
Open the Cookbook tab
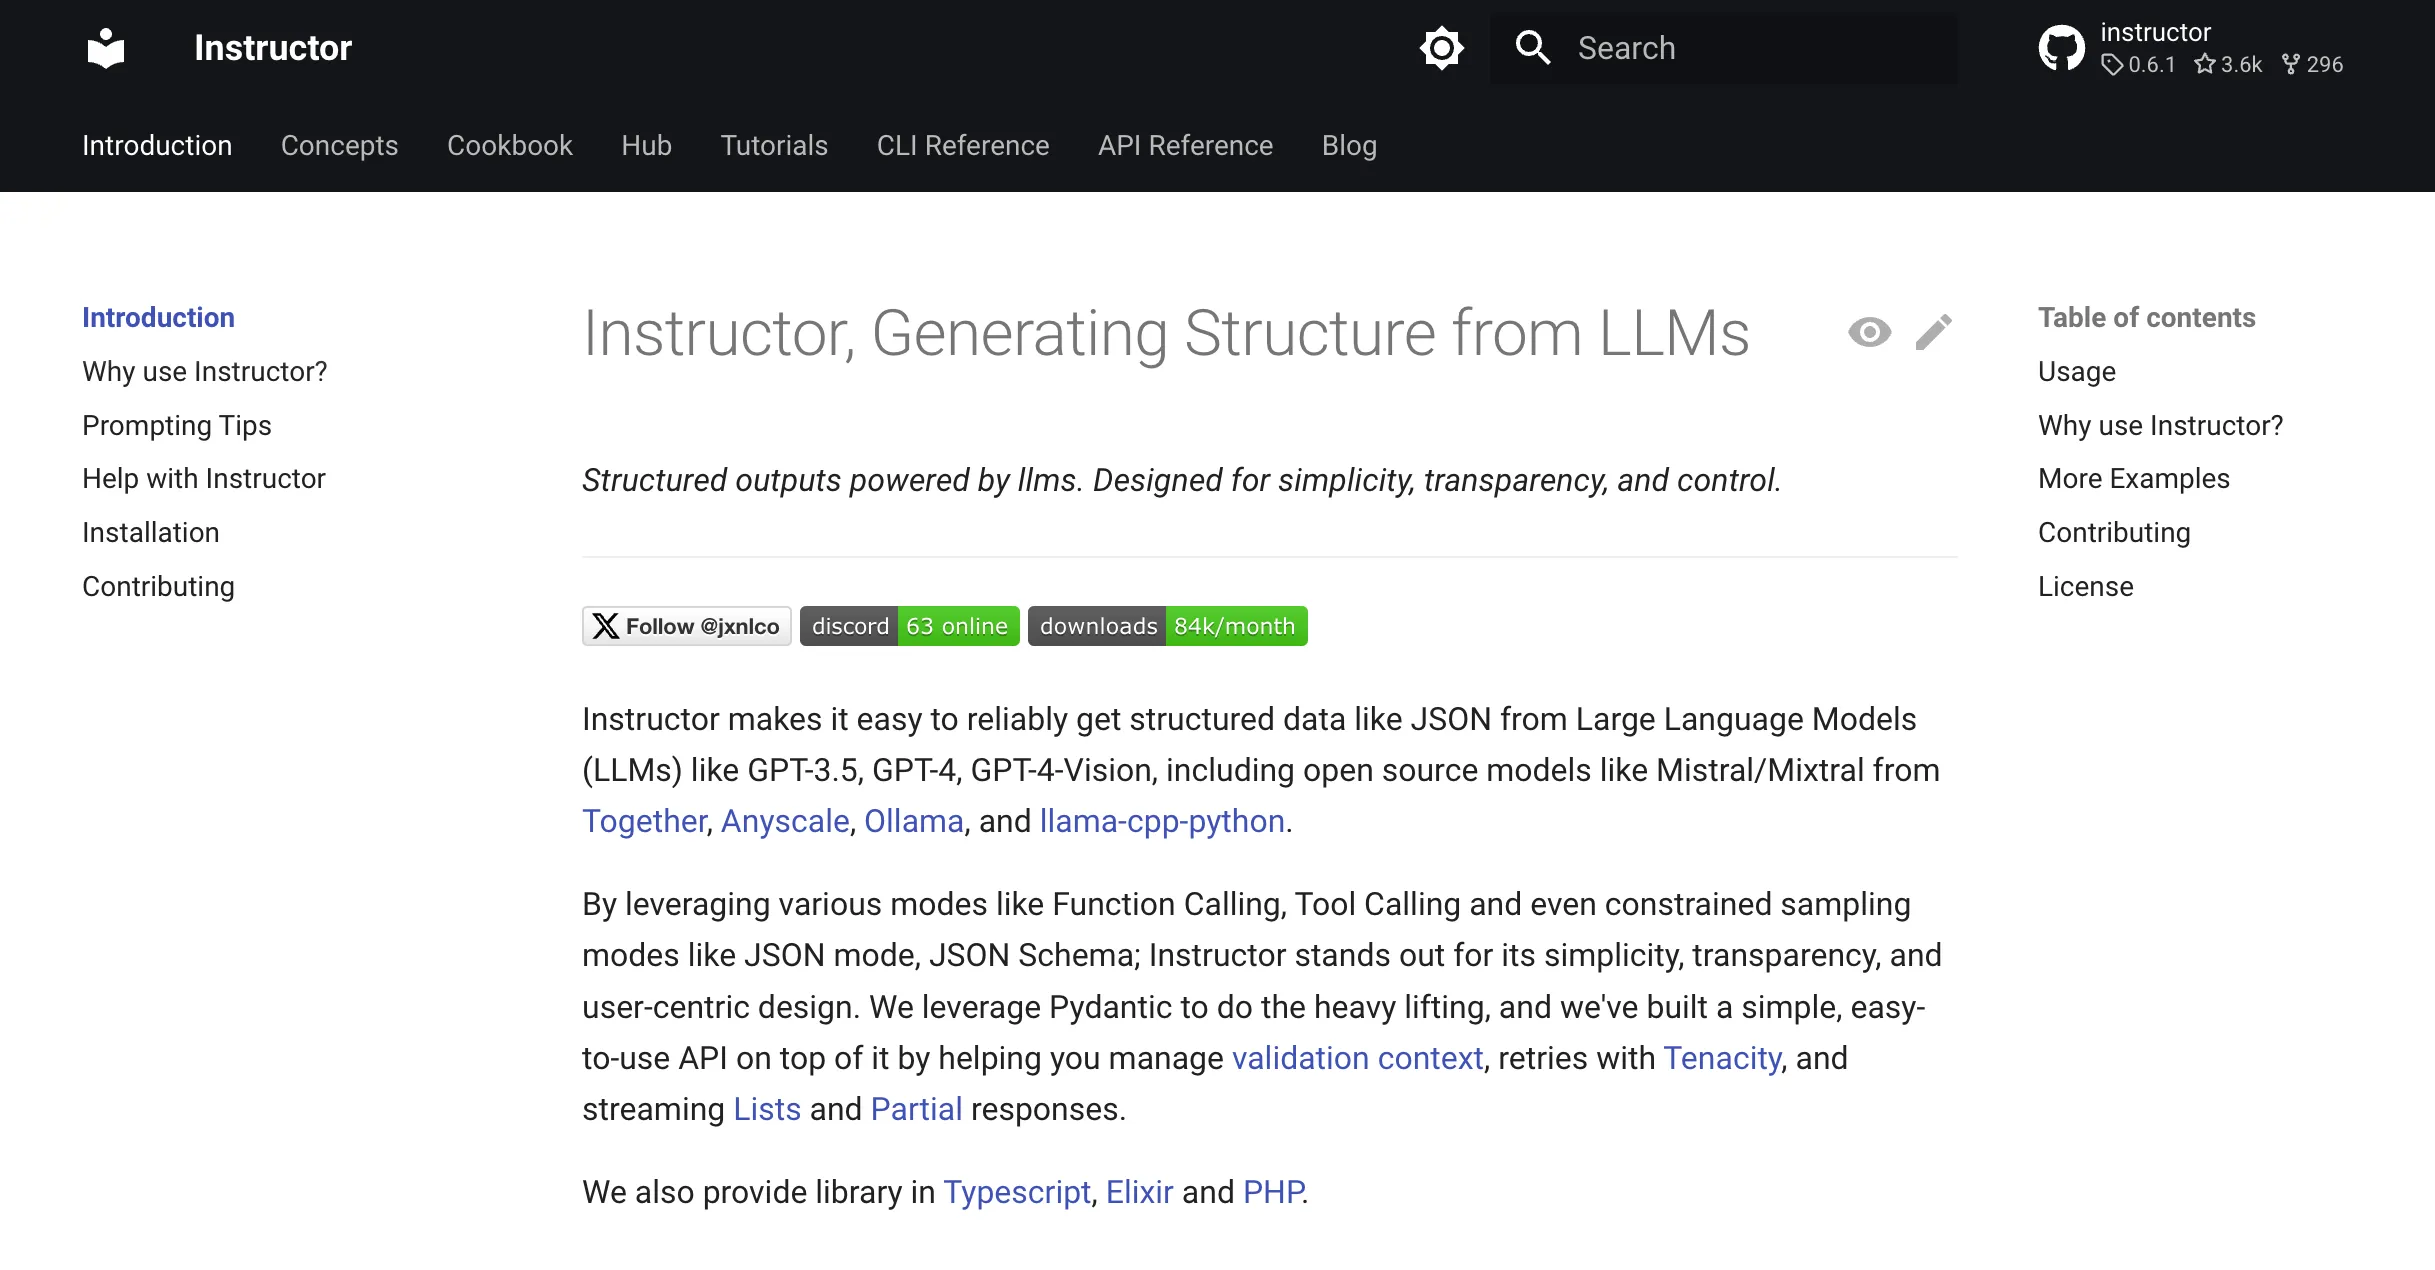[509, 145]
